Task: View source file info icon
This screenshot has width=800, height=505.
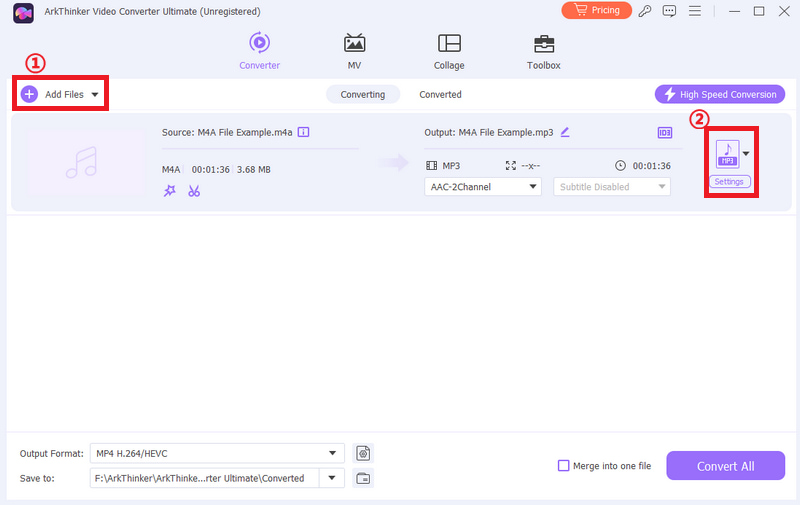Action: (304, 132)
